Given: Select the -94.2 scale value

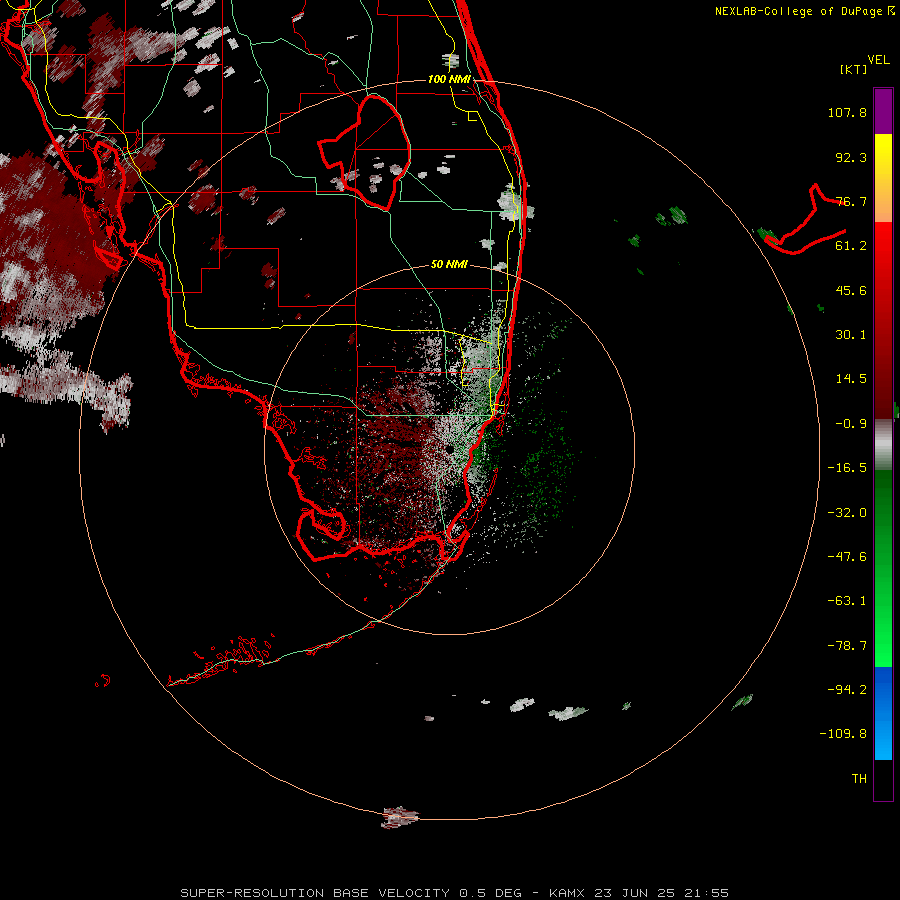Looking at the screenshot, I should pyautogui.click(x=847, y=689).
